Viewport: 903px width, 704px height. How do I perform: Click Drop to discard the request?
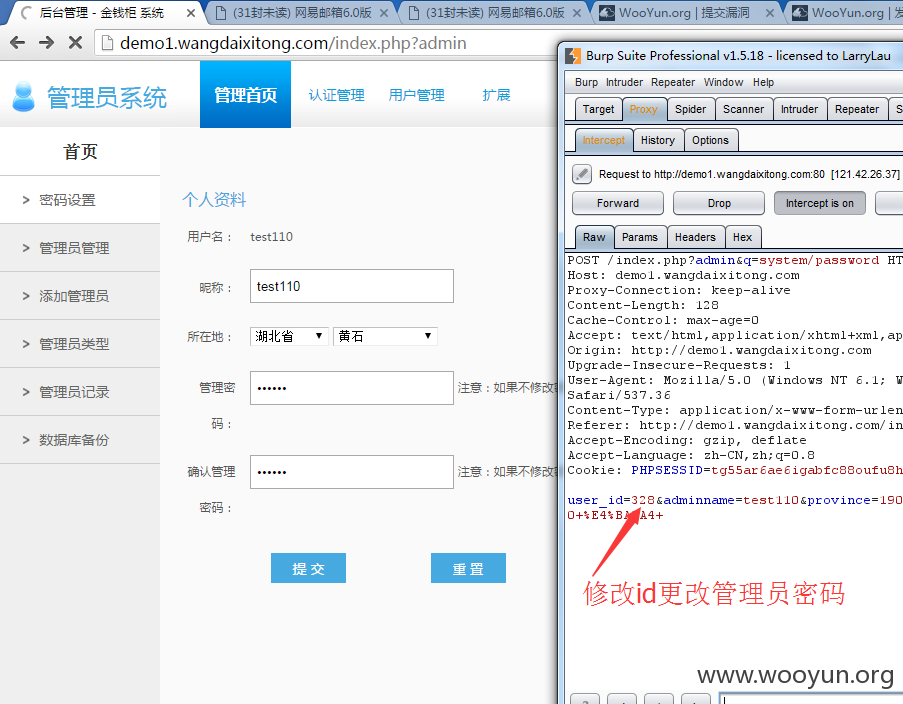click(x=719, y=203)
